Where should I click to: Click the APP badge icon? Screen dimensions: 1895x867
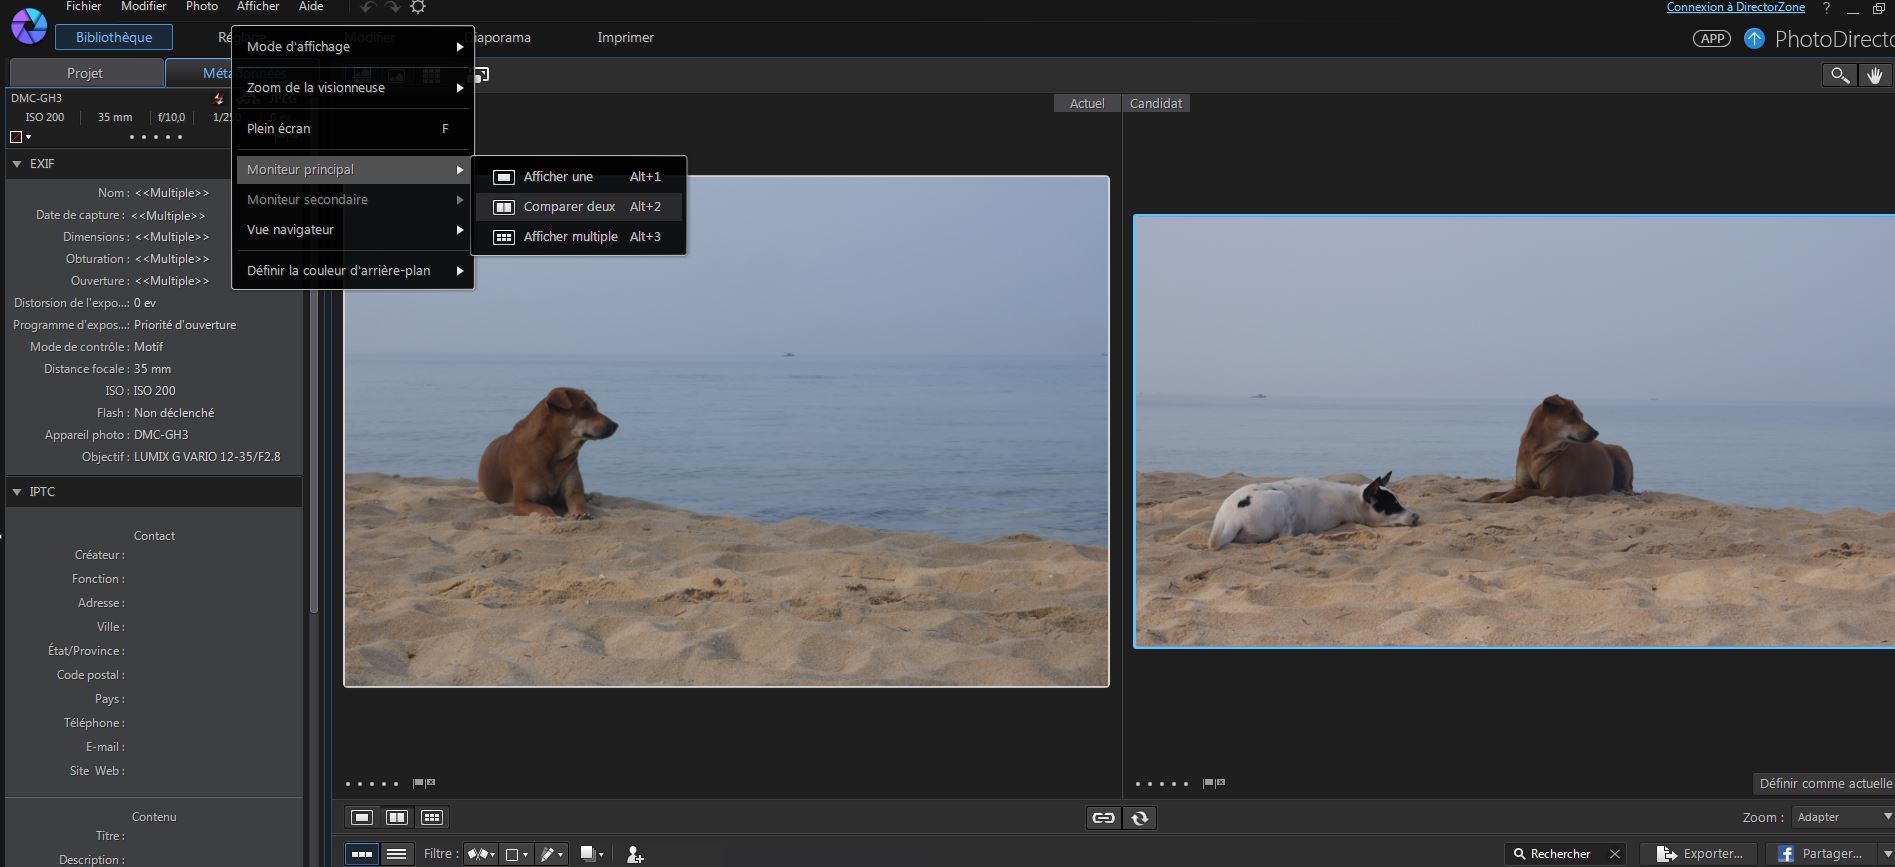click(1712, 38)
